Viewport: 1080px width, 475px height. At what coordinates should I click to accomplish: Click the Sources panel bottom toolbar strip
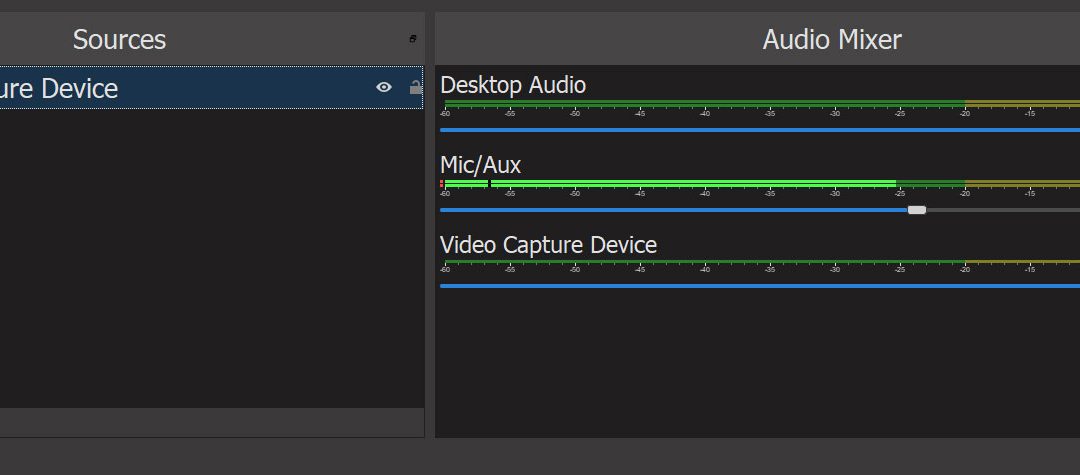pos(200,422)
